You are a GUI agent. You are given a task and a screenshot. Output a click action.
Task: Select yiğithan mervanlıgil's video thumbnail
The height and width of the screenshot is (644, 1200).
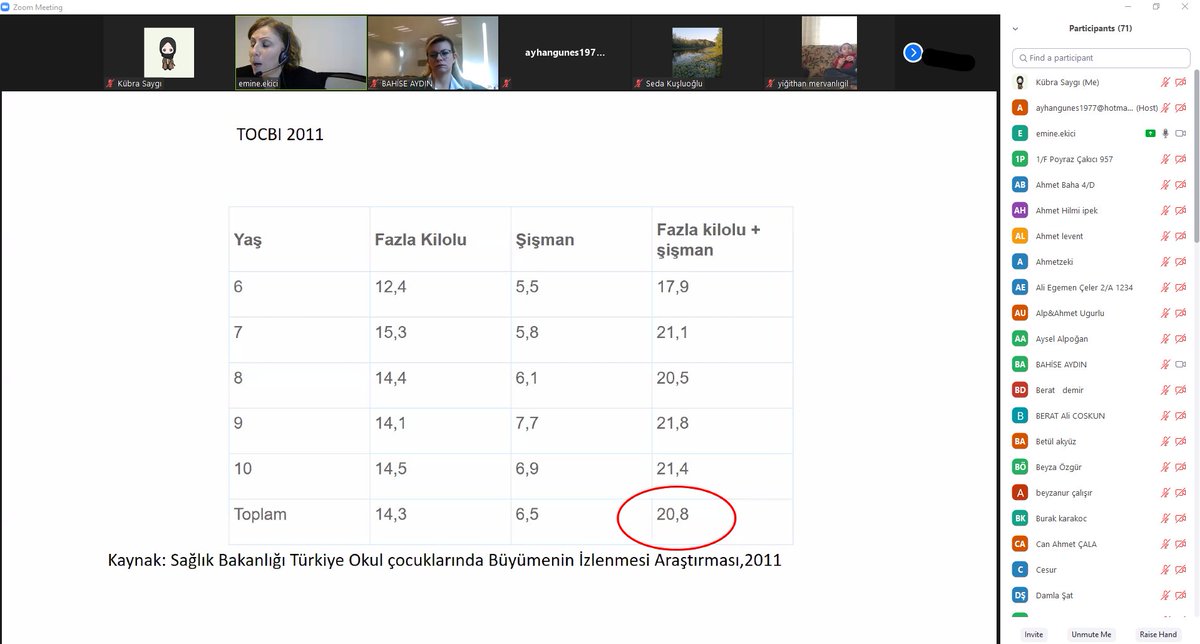(x=828, y=53)
